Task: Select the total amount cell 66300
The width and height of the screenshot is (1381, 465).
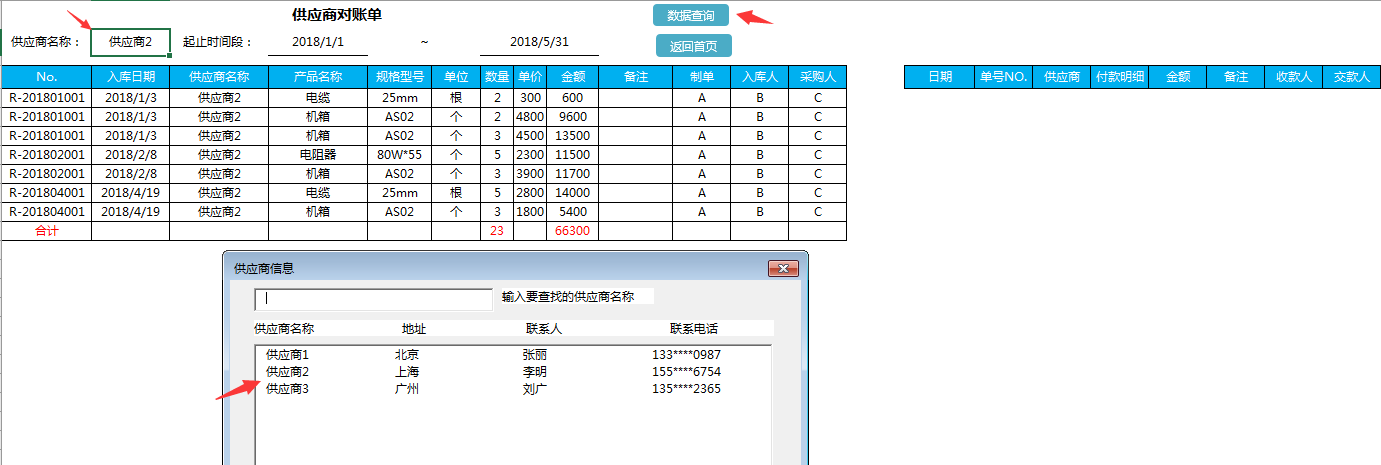Action: [573, 231]
